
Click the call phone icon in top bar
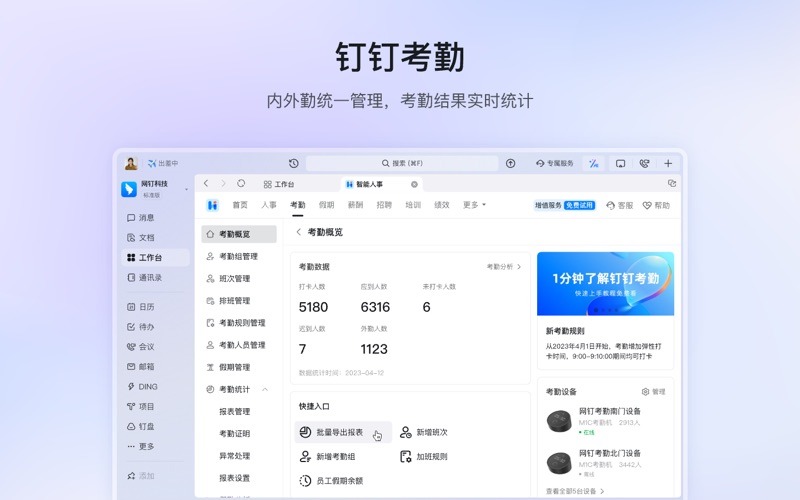[x=644, y=164]
